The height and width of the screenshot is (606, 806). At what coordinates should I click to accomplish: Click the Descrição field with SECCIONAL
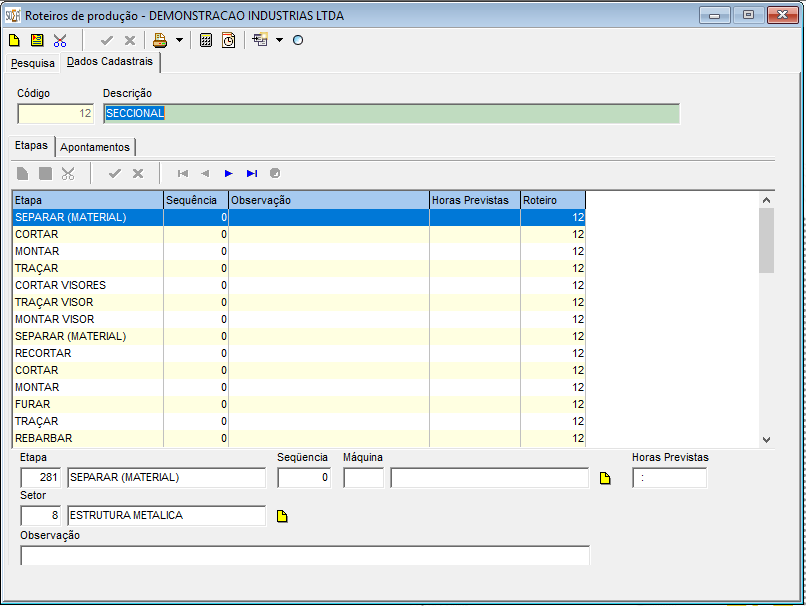(x=392, y=114)
